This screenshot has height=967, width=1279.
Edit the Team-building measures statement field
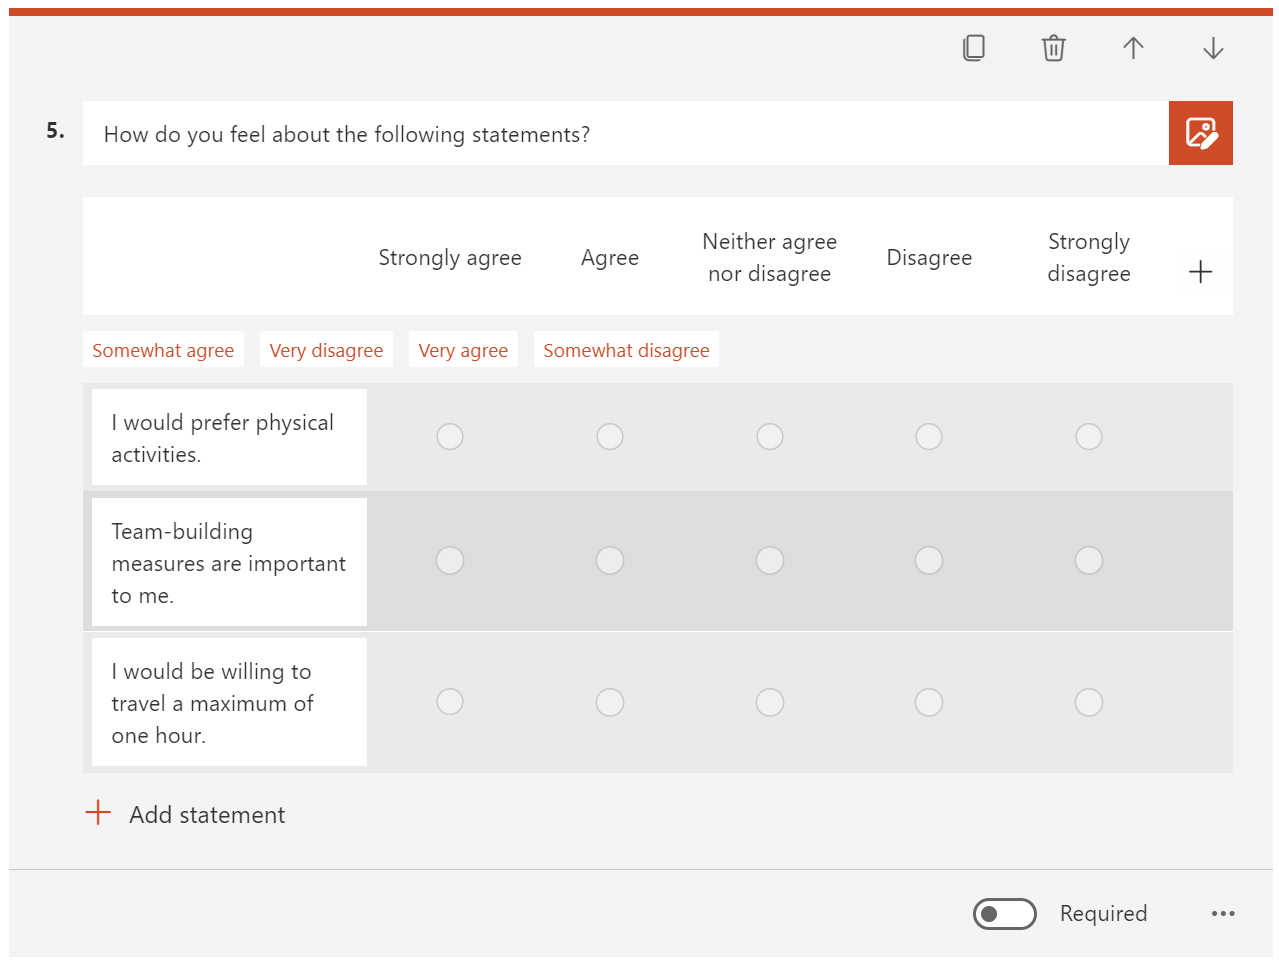pyautogui.click(x=229, y=562)
